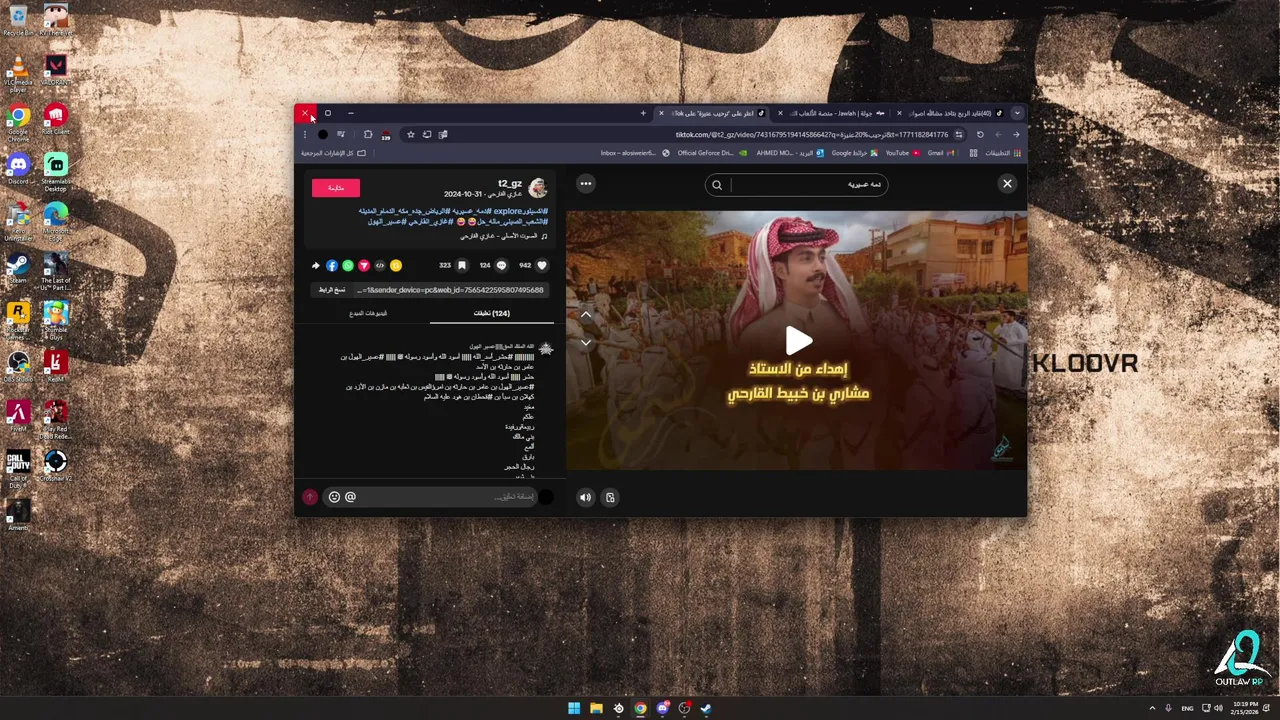Click the embed code icon
This screenshot has height=720, width=1280.
click(380, 266)
